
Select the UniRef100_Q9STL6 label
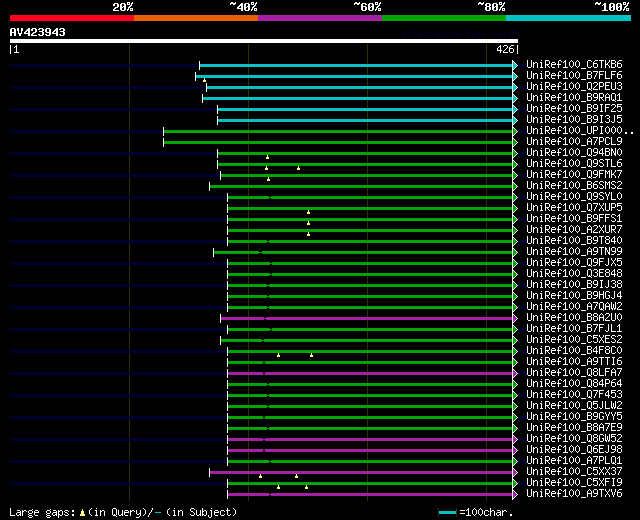tap(574, 164)
